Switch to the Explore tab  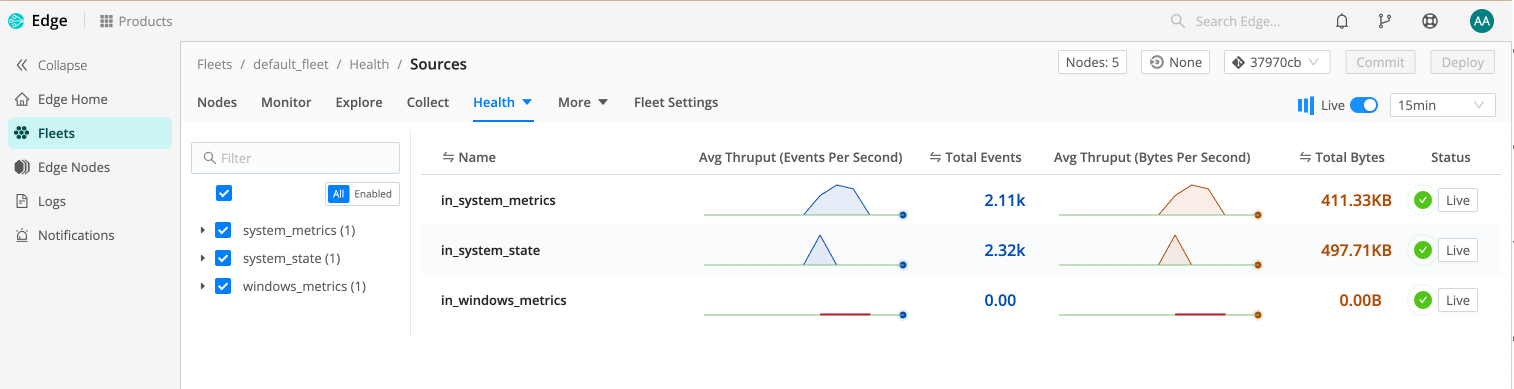pos(359,102)
